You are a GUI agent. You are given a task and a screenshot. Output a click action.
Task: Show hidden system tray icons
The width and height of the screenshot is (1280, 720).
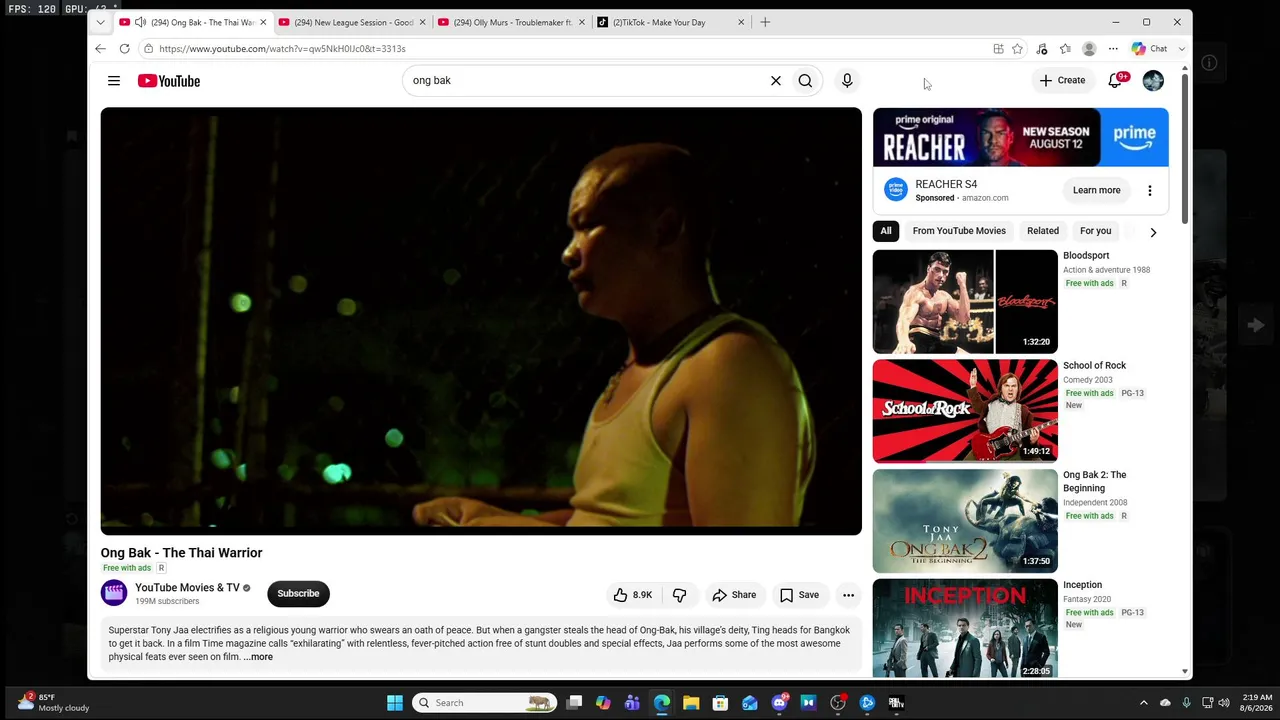pos(1144,703)
